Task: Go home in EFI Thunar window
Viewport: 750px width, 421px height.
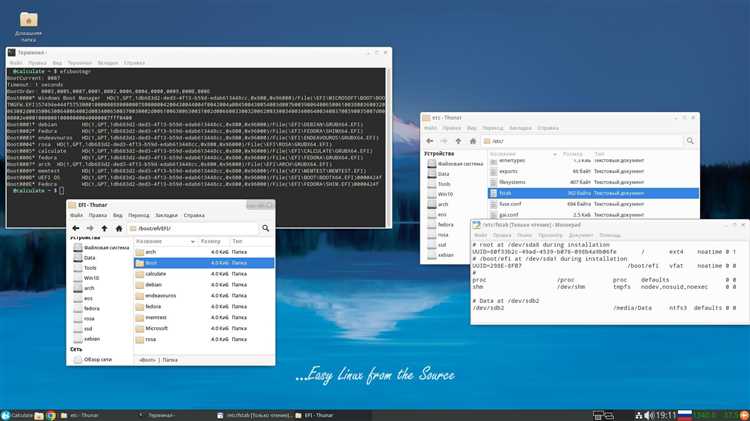Action: click(x=119, y=228)
